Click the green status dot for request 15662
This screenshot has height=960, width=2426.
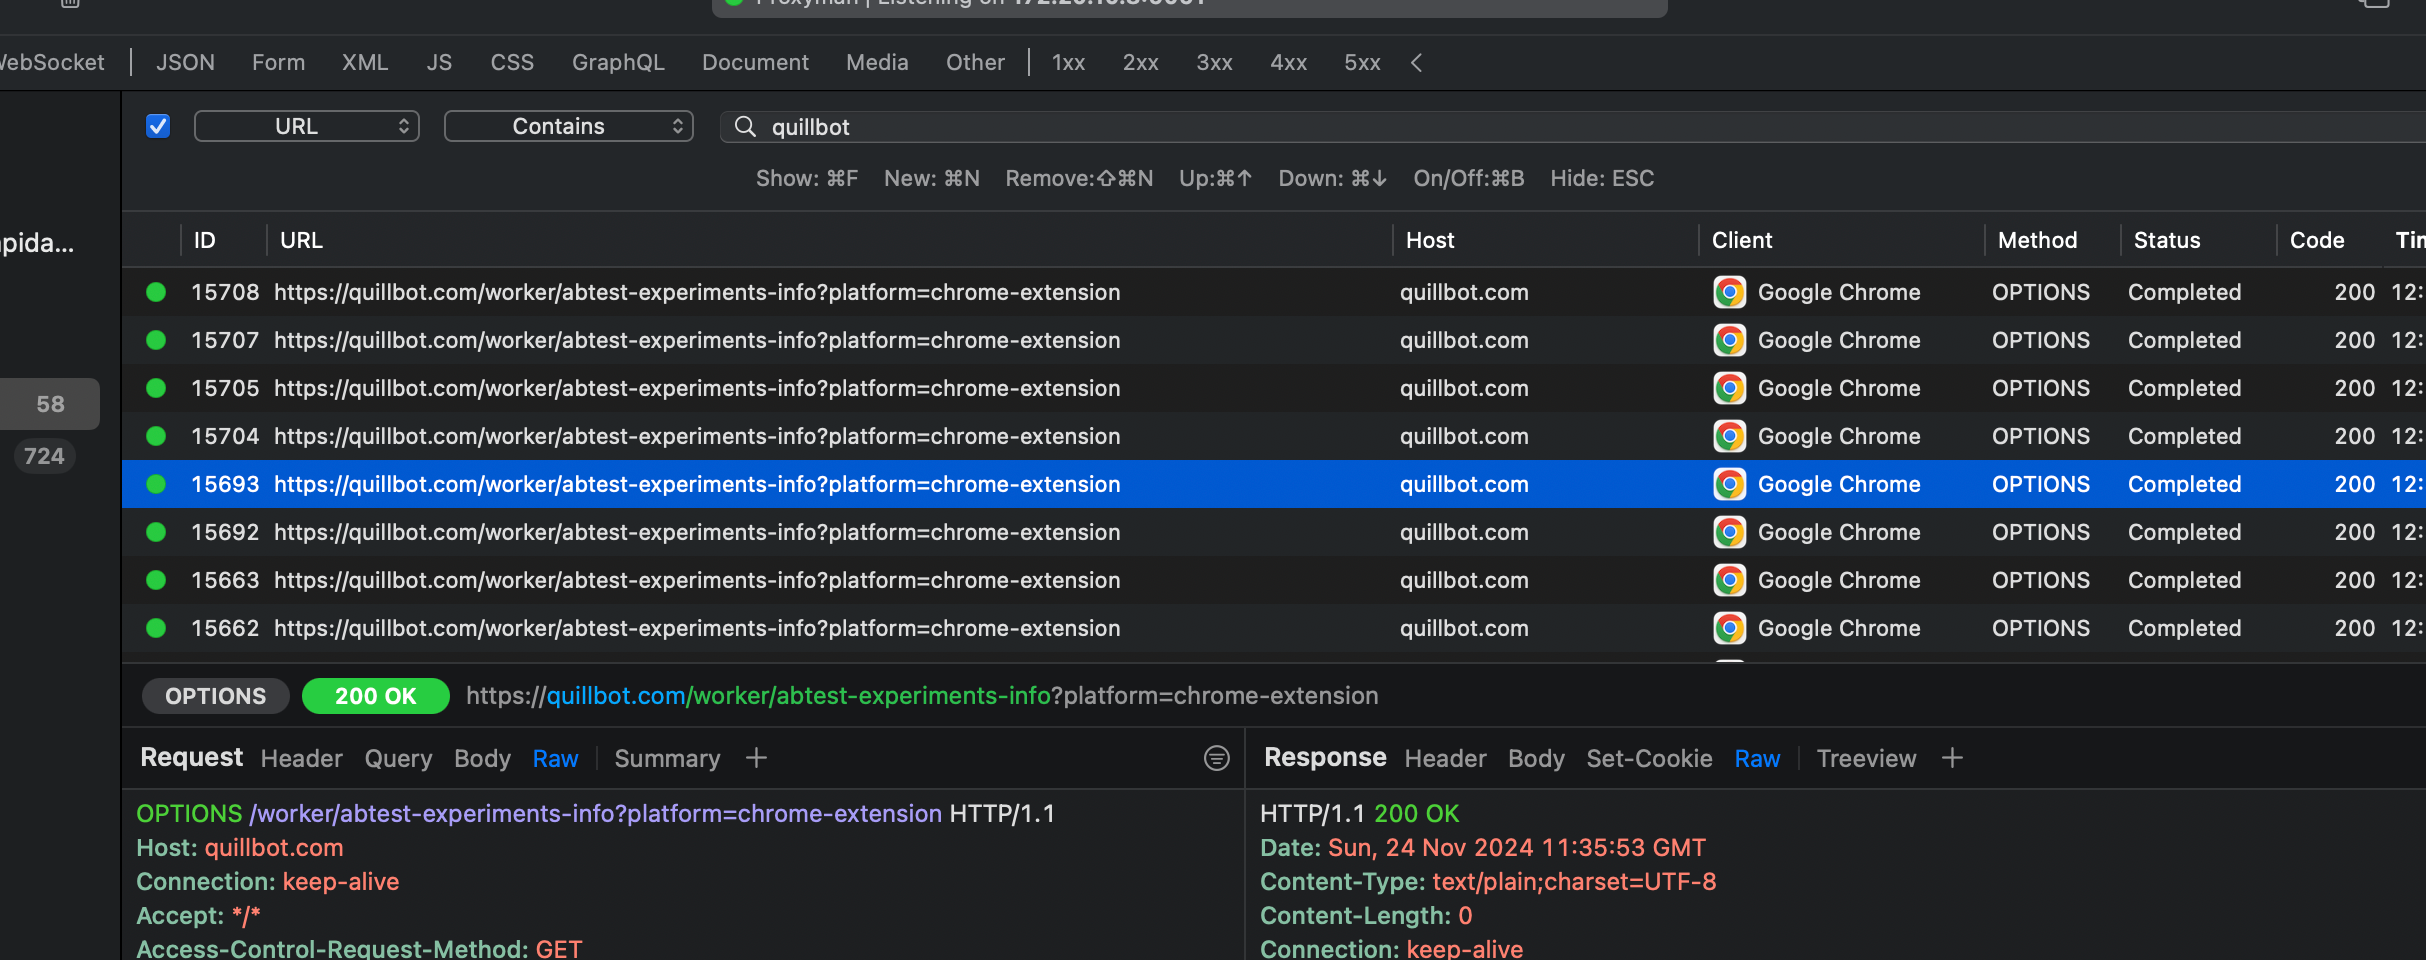click(x=156, y=628)
